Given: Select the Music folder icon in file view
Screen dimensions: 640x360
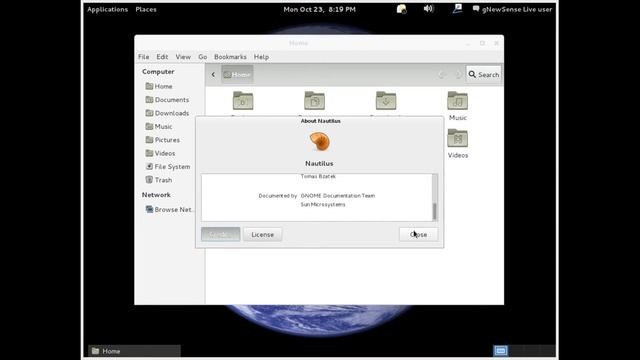Looking at the screenshot, I should point(458,101).
